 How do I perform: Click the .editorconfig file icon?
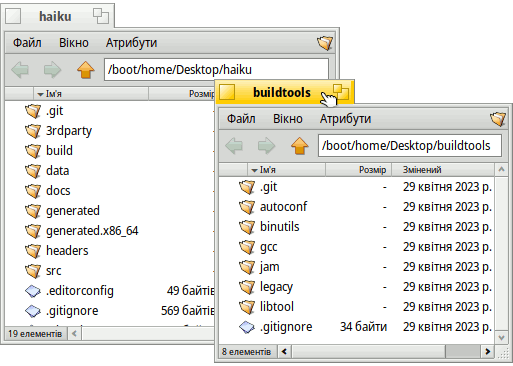[x=33, y=291]
